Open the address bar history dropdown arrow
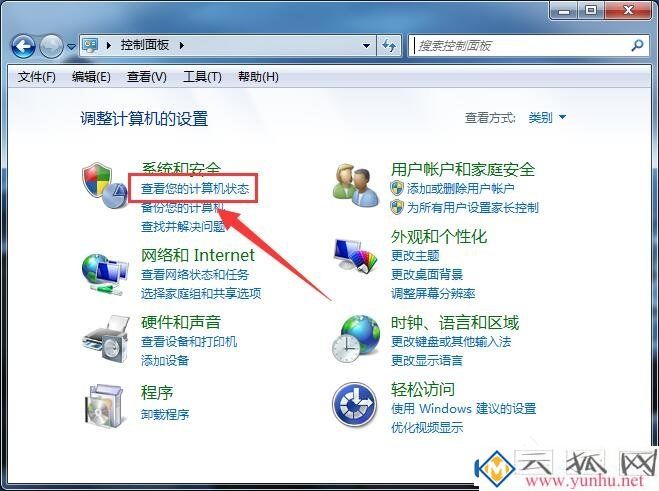 click(366, 45)
